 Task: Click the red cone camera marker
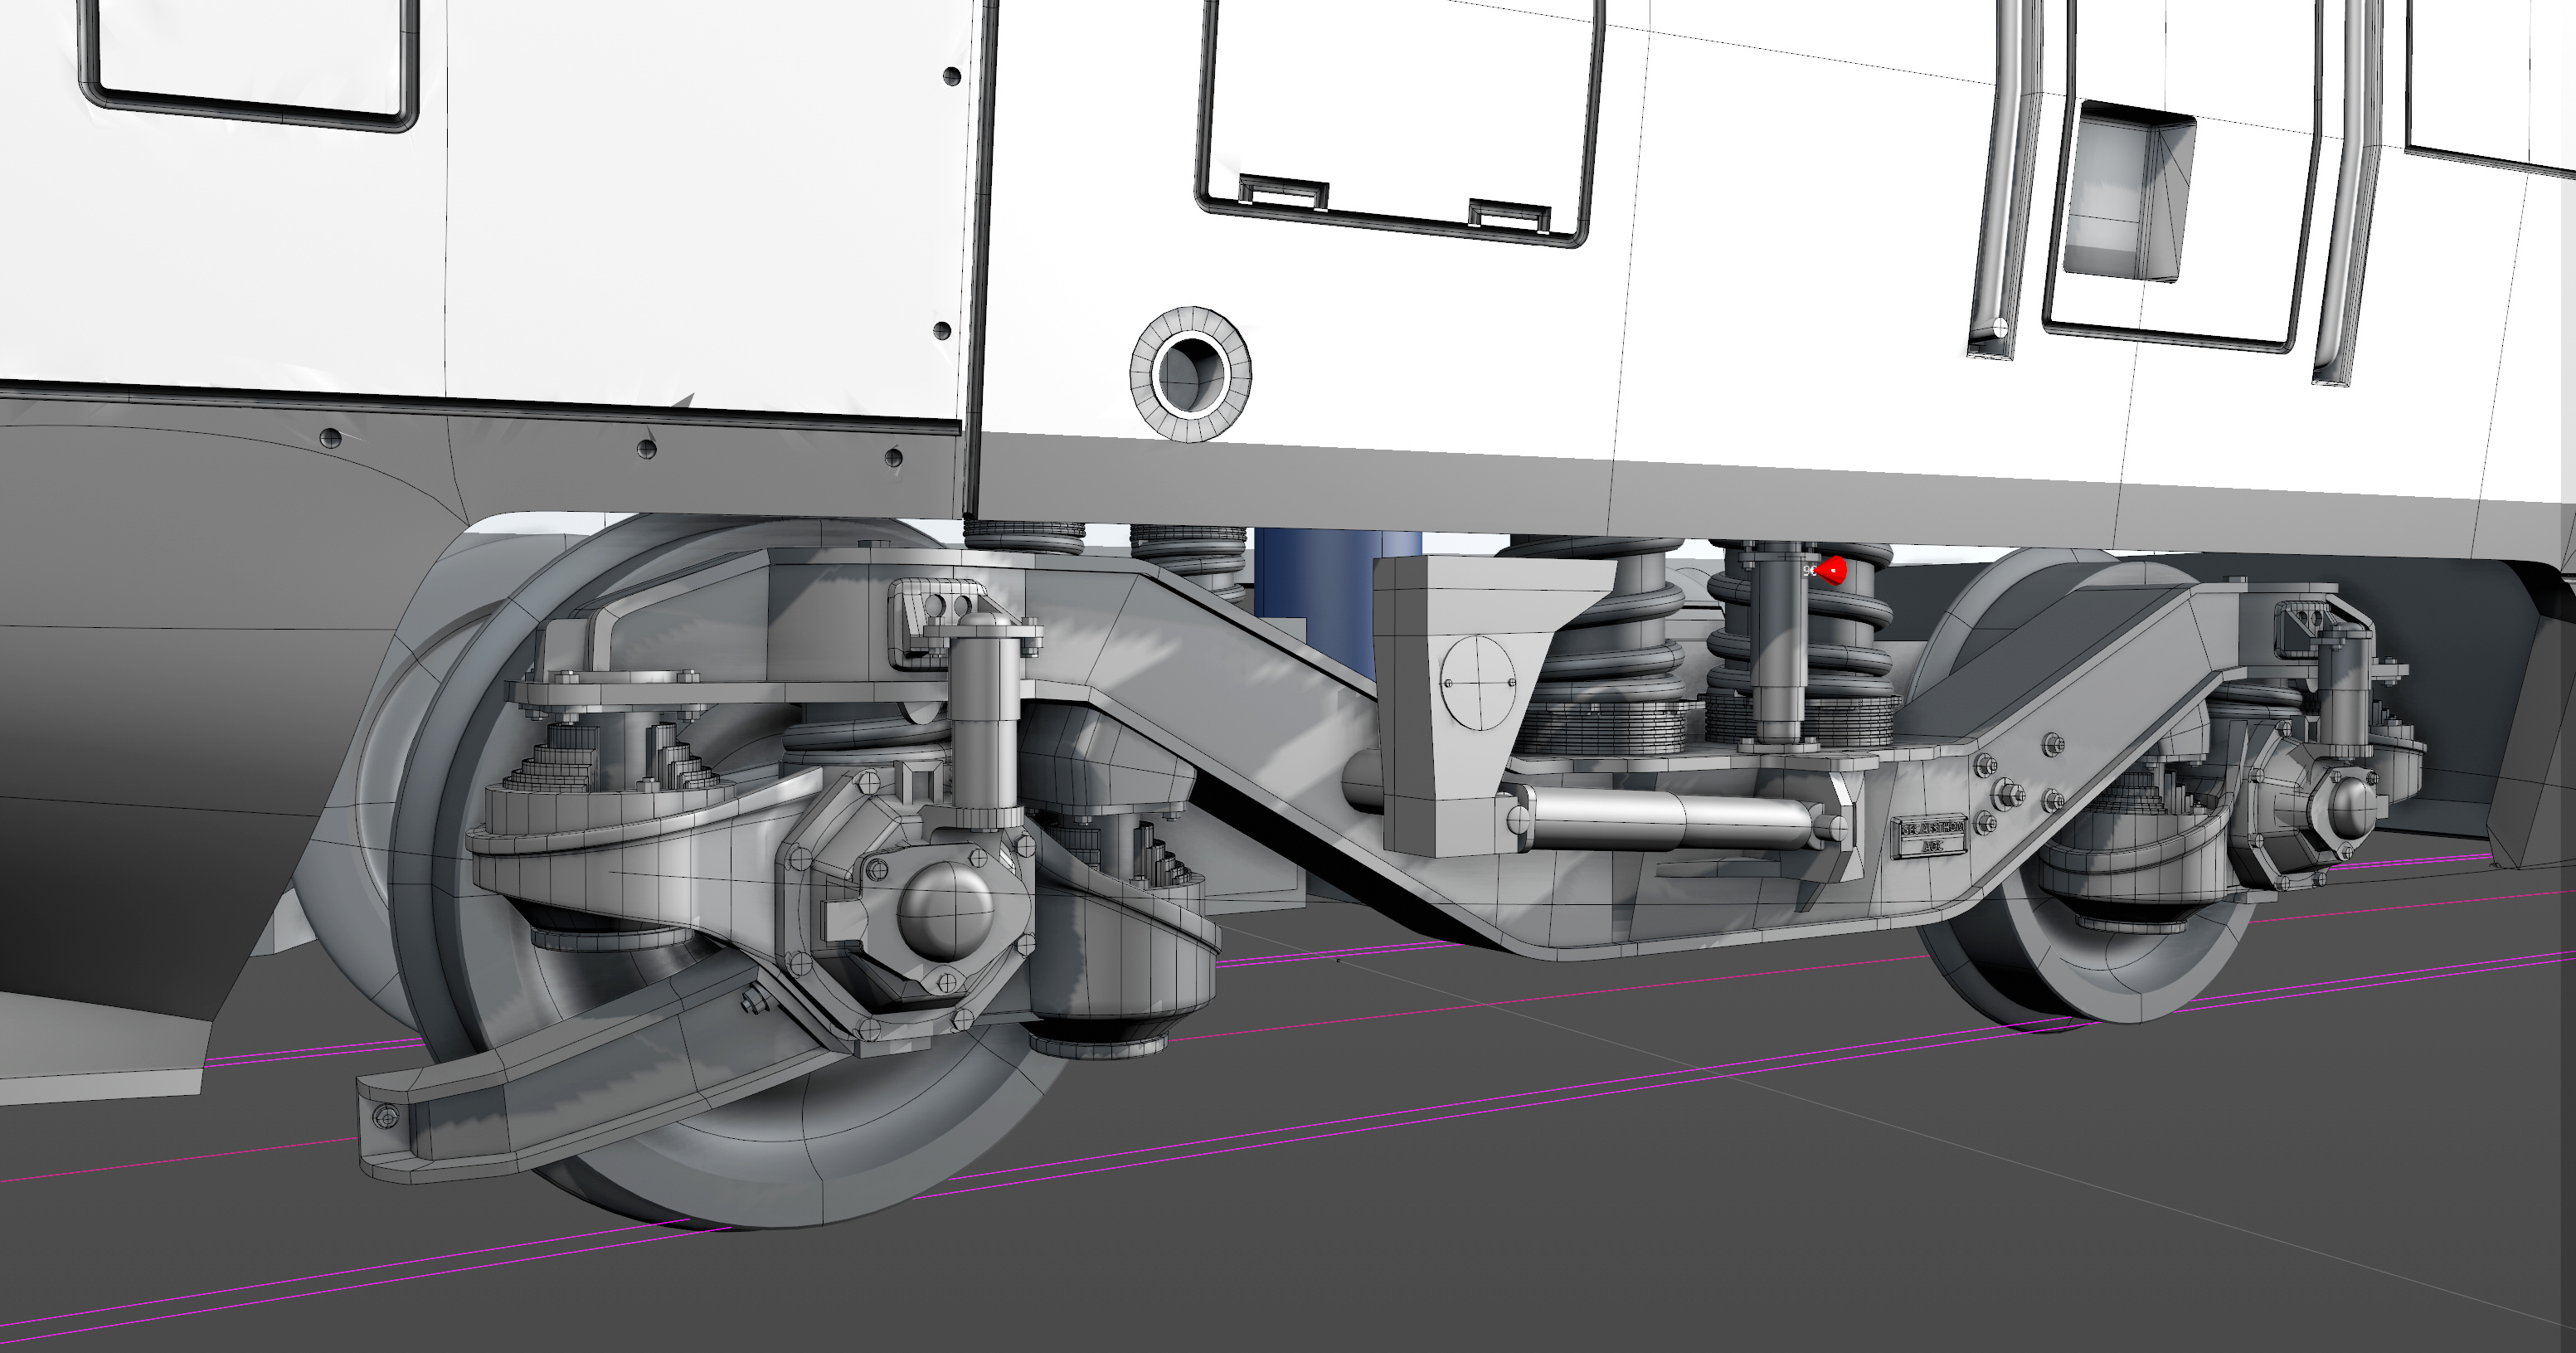pos(1832,571)
